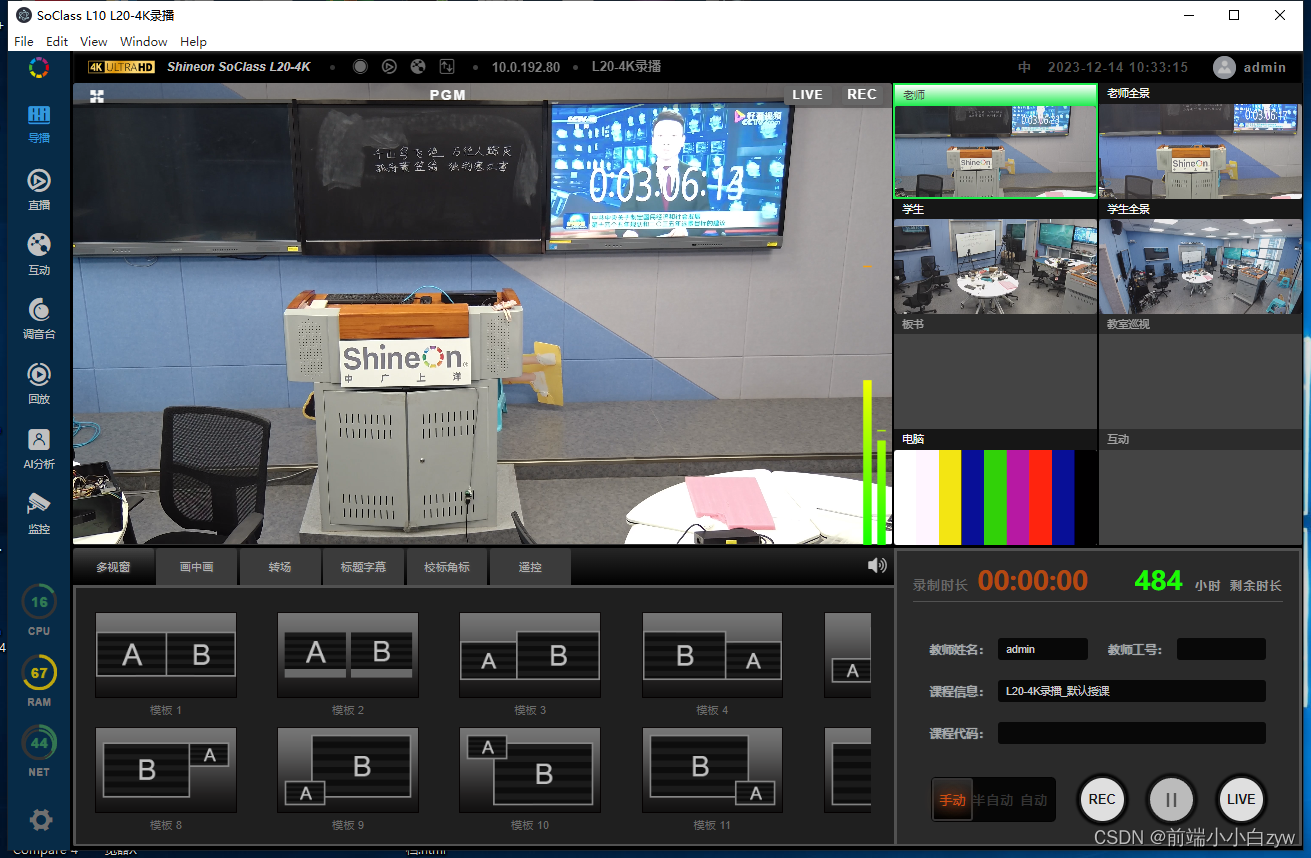Open the View menu

click(x=94, y=41)
